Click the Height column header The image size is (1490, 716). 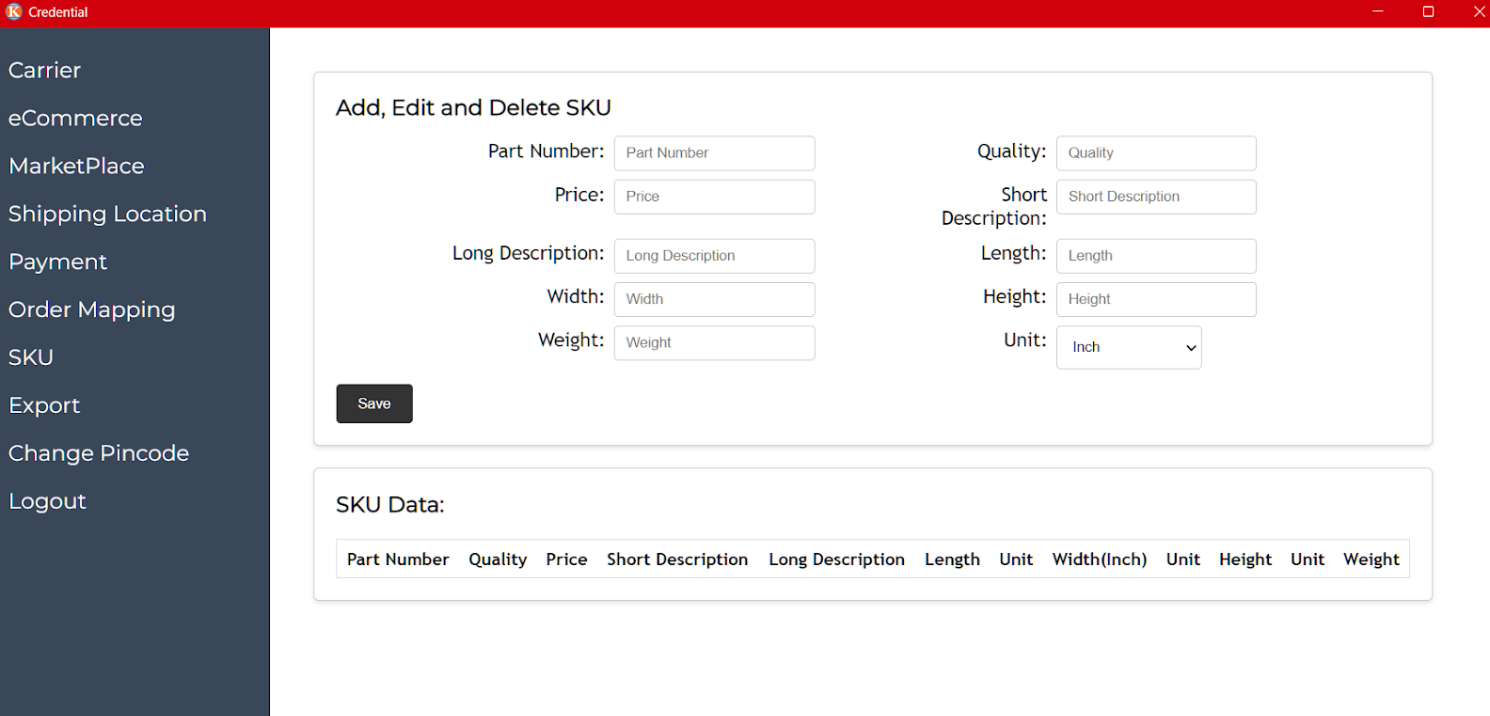pyautogui.click(x=1245, y=559)
